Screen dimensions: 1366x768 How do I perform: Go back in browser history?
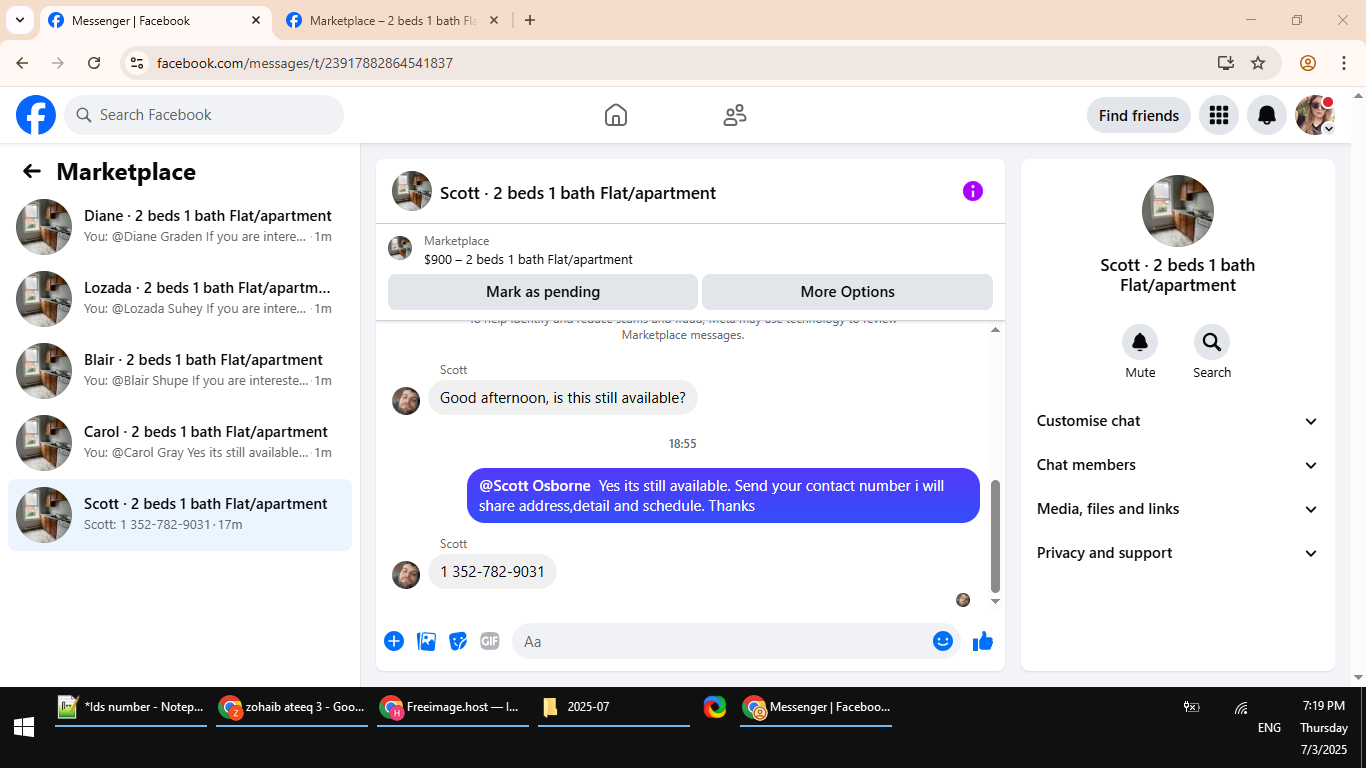tap(22, 63)
